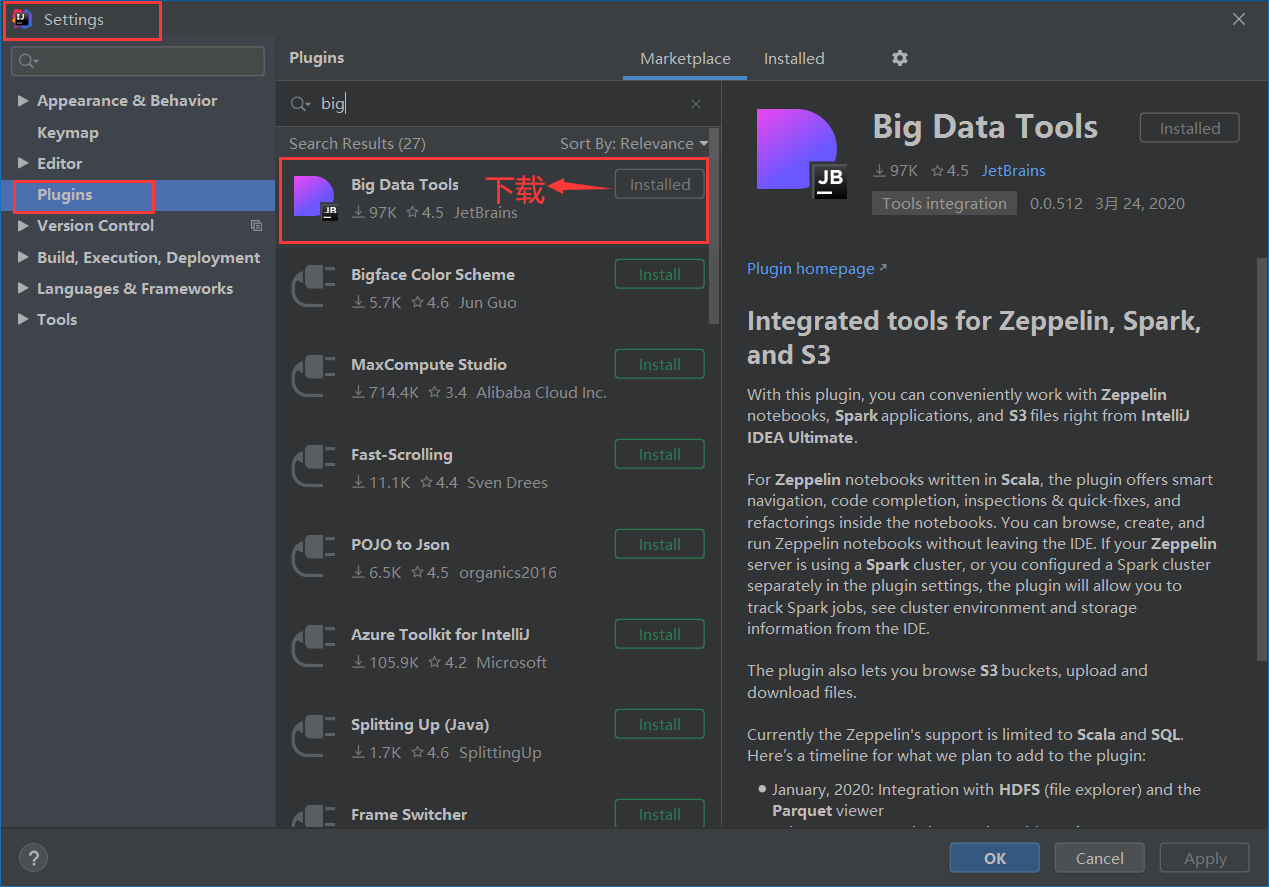Click the Big Data Tools icon in results
The width and height of the screenshot is (1269, 887).
(x=313, y=194)
